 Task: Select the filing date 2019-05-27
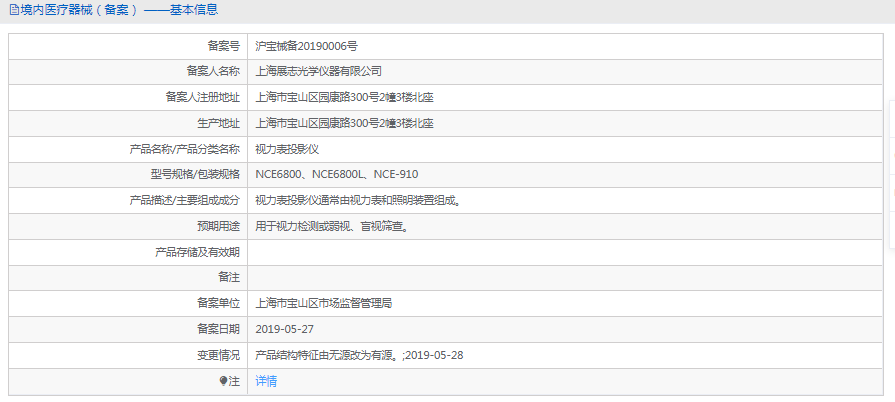click(284, 329)
